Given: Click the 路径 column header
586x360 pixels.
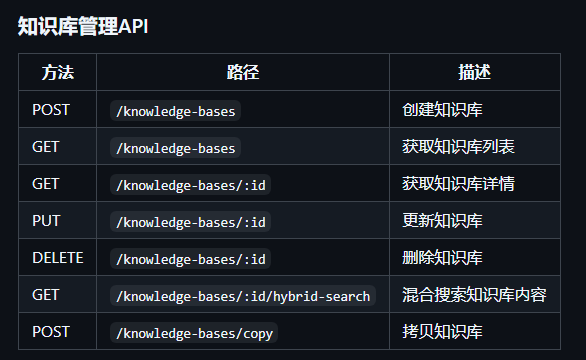Looking at the screenshot, I should (x=243, y=72).
